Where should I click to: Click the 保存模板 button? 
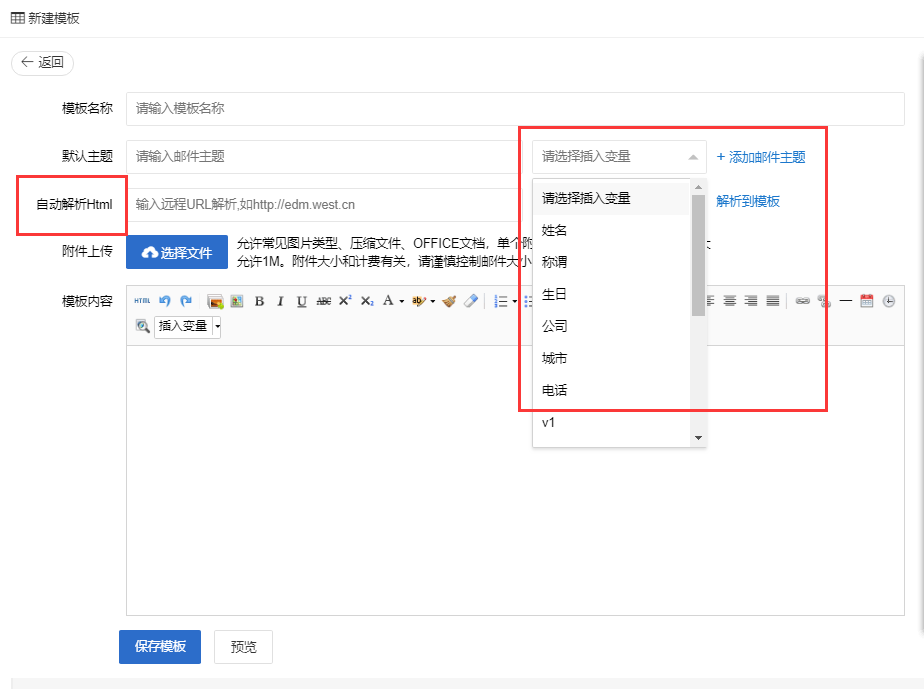click(160, 647)
